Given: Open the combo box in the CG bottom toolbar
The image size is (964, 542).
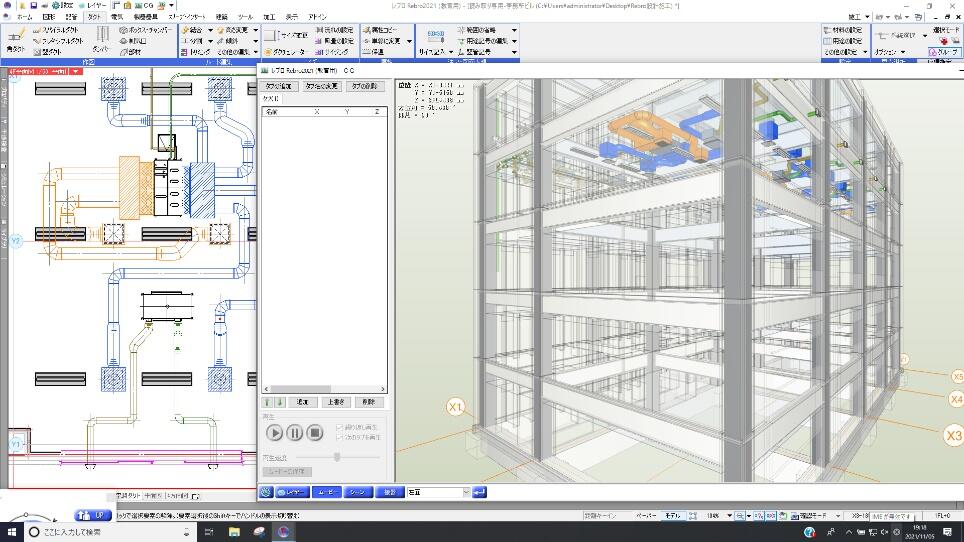Looking at the screenshot, I should pos(438,492).
